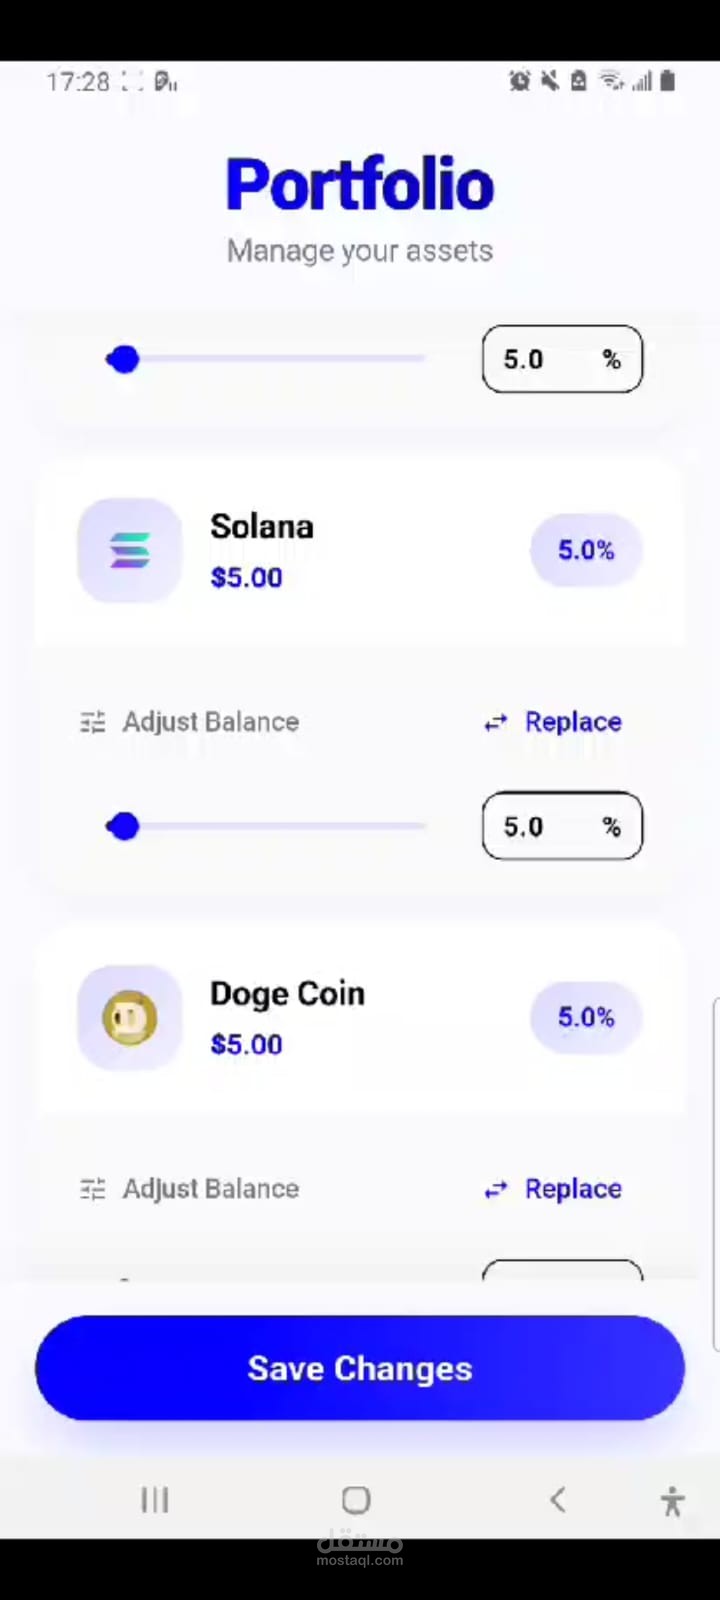Click the swap arrows icon next to Solana's Replace
This screenshot has height=1600, width=720.
pos(496,722)
